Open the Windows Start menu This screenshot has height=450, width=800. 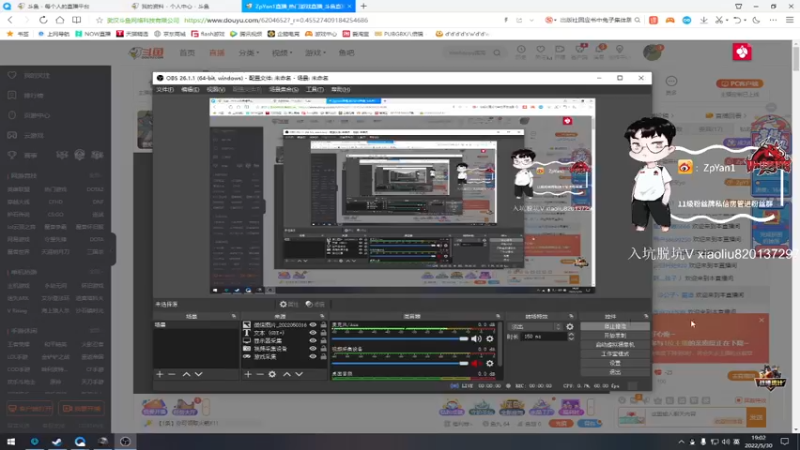11,441
